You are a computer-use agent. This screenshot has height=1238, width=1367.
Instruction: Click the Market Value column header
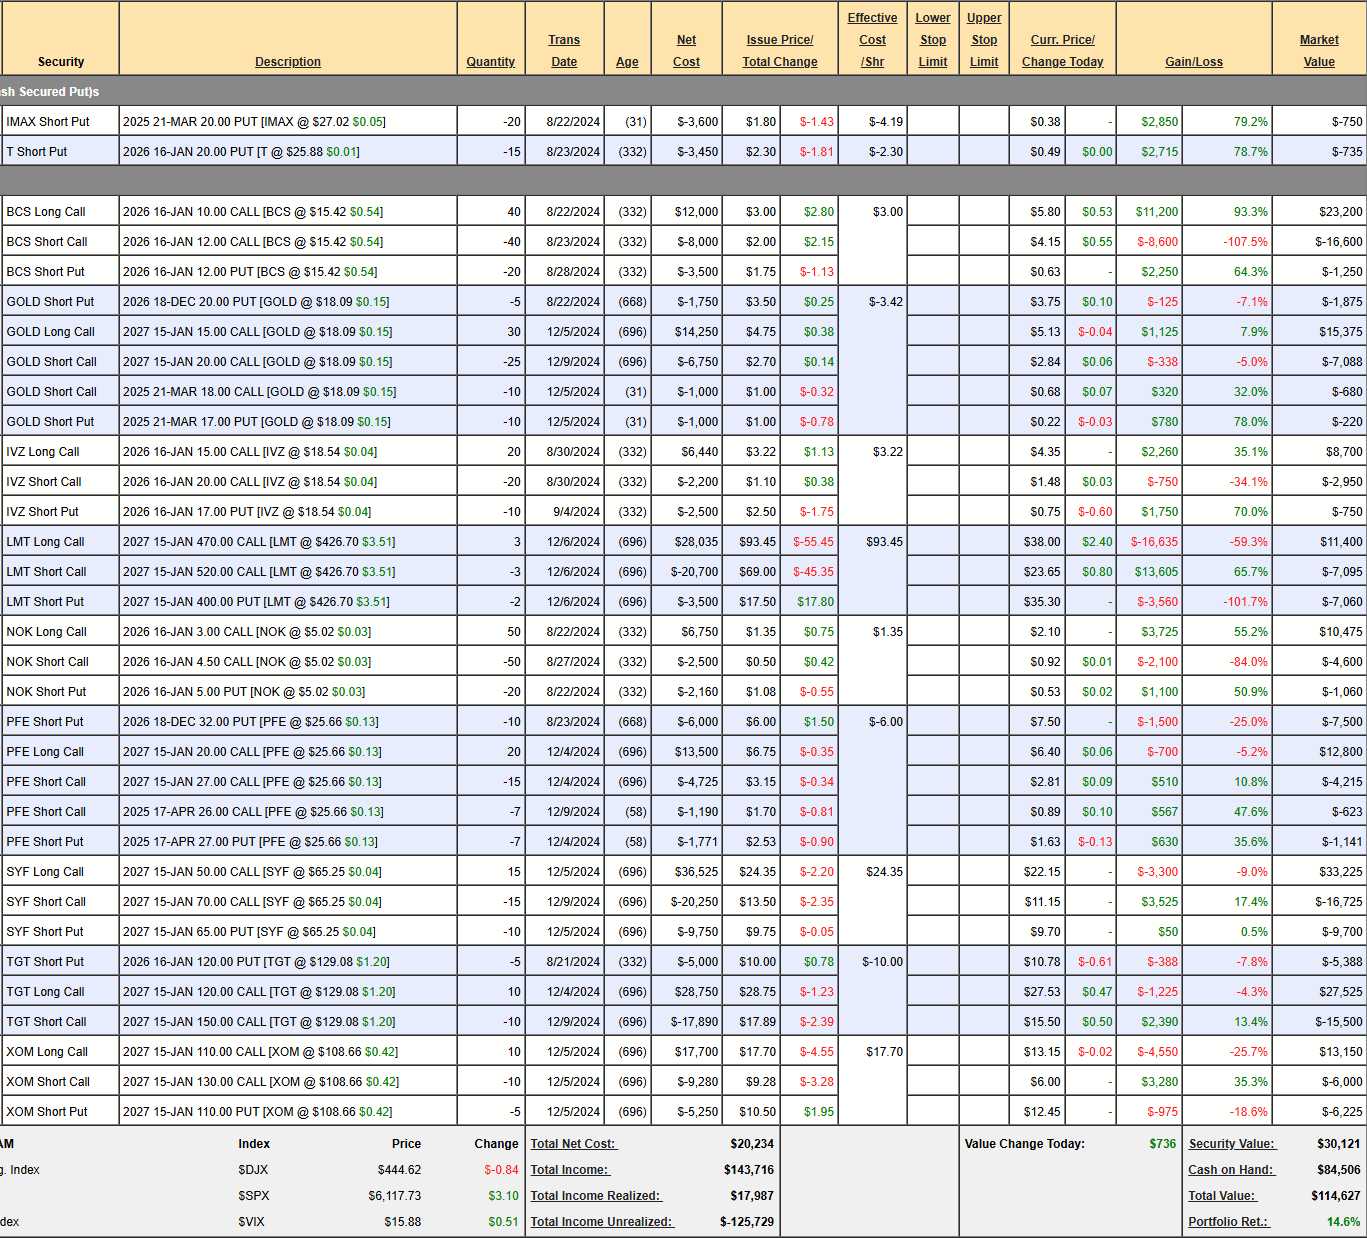[1318, 51]
